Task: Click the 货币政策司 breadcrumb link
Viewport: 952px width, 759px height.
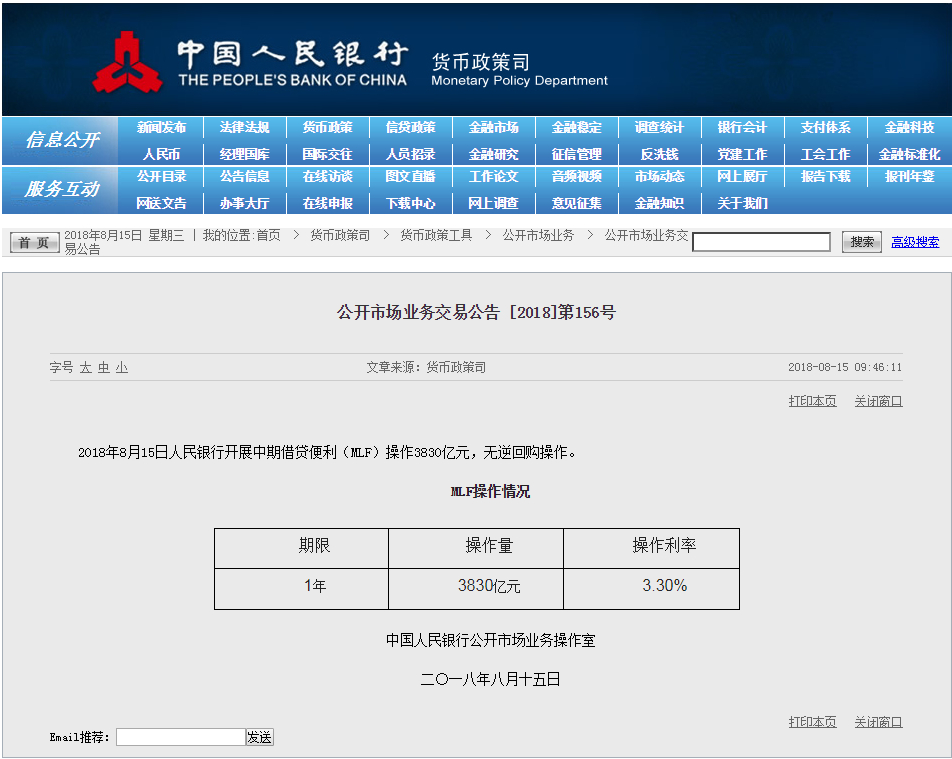Action: (x=340, y=236)
